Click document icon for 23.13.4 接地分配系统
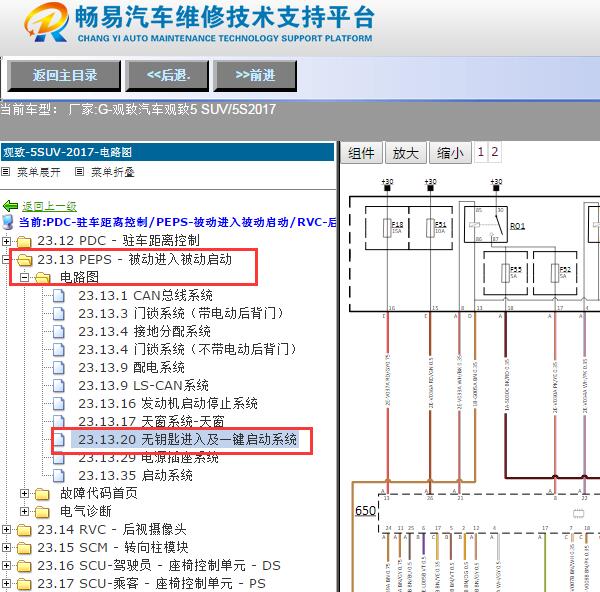The width and height of the screenshot is (600, 592). pos(59,332)
